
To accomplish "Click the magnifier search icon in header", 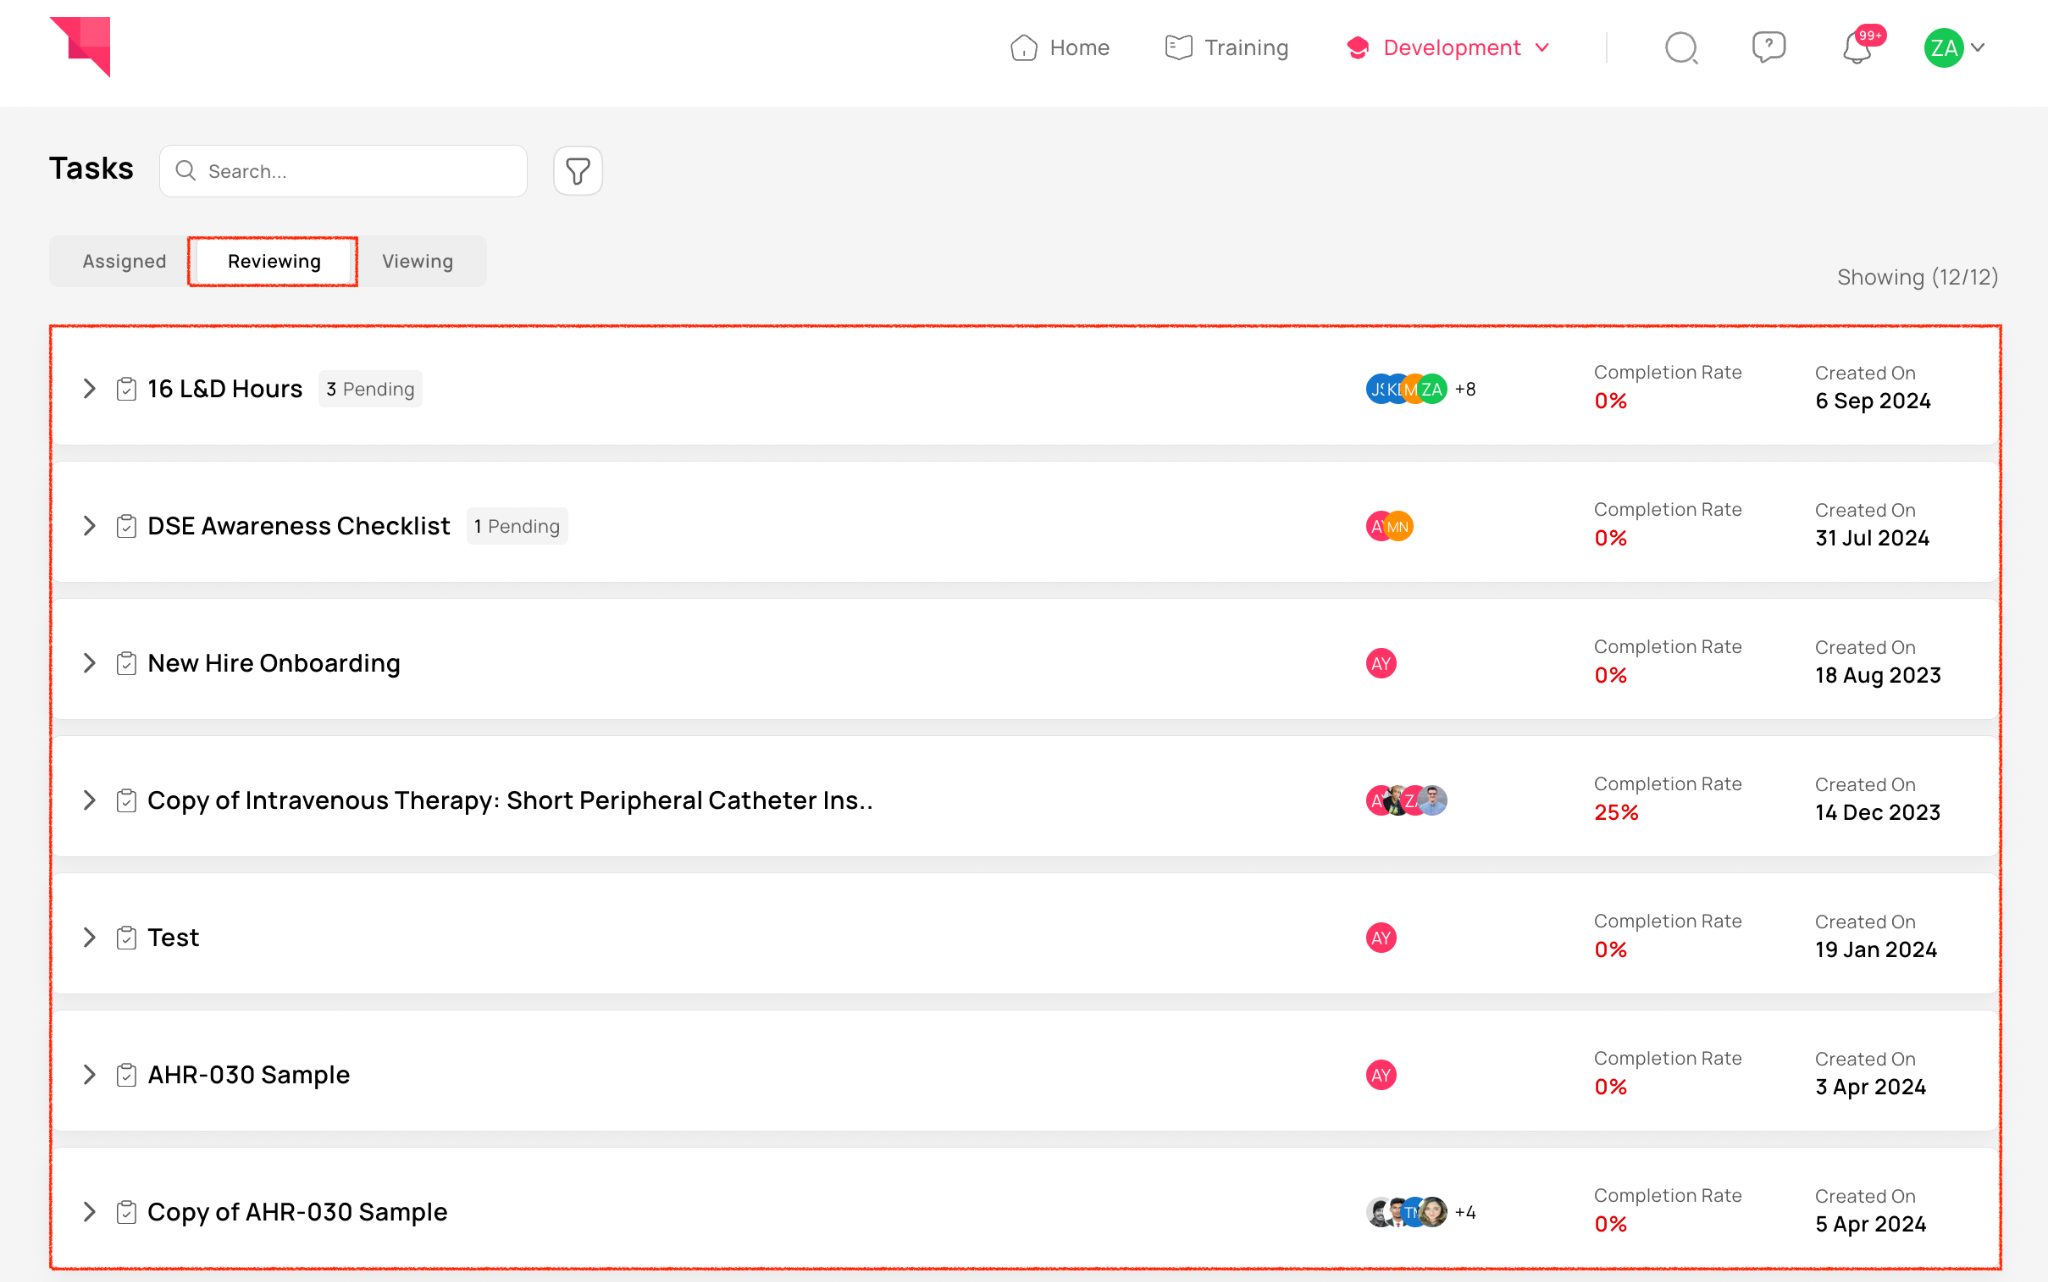I will tap(1681, 48).
